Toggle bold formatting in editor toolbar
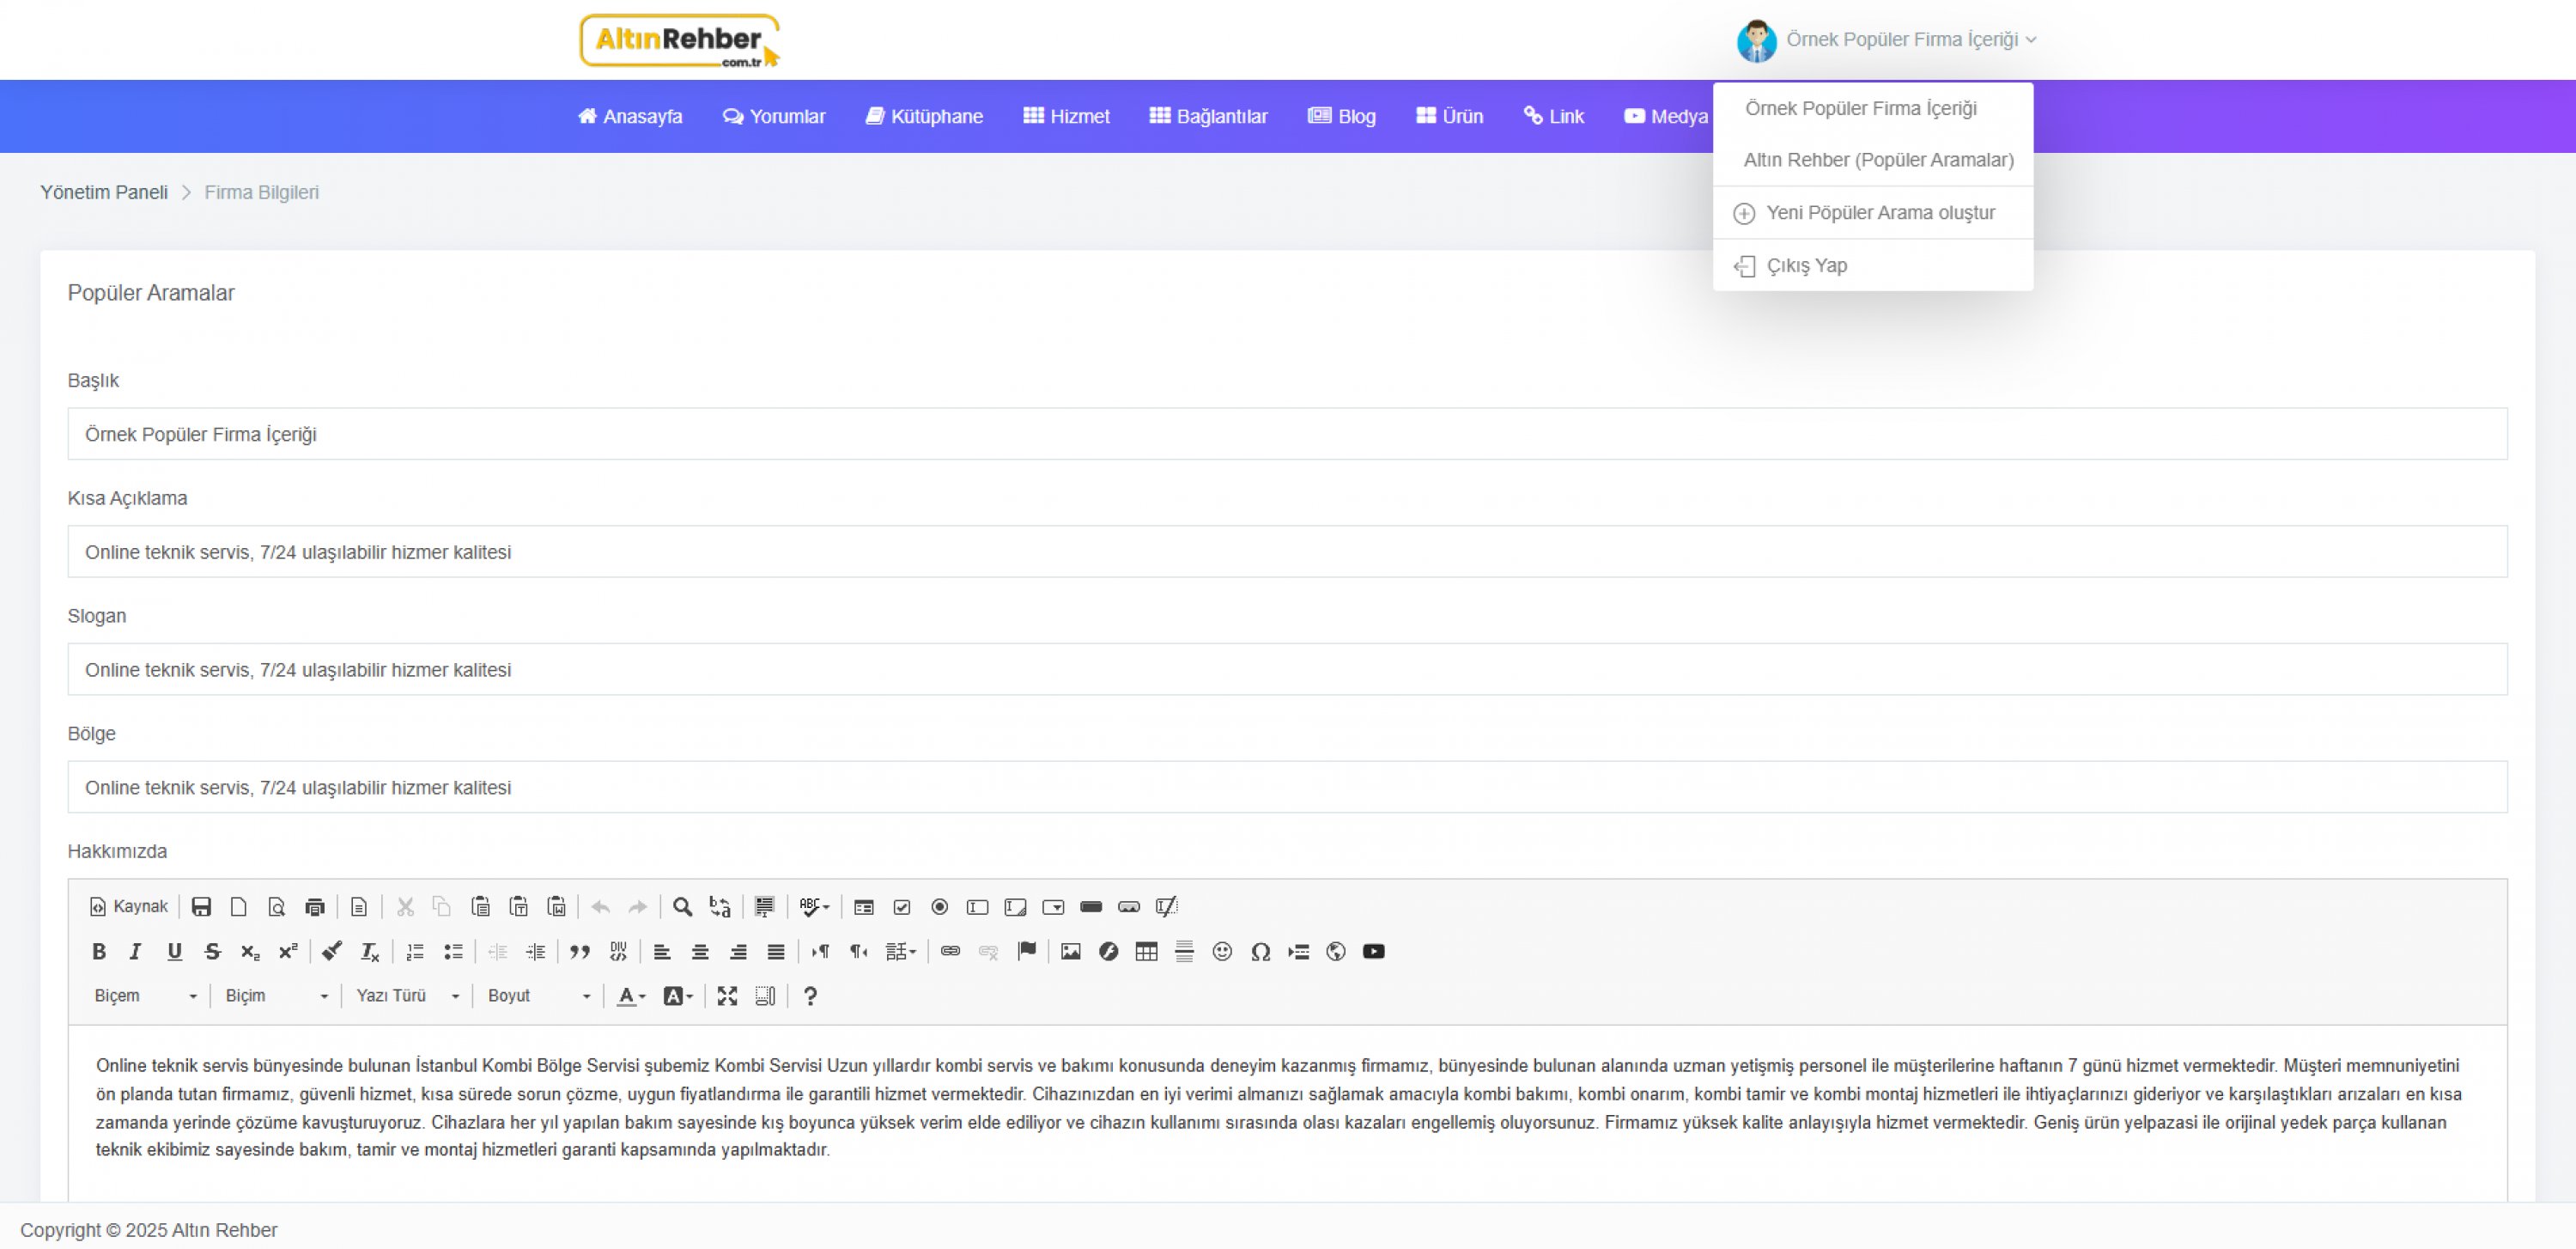 (98, 951)
